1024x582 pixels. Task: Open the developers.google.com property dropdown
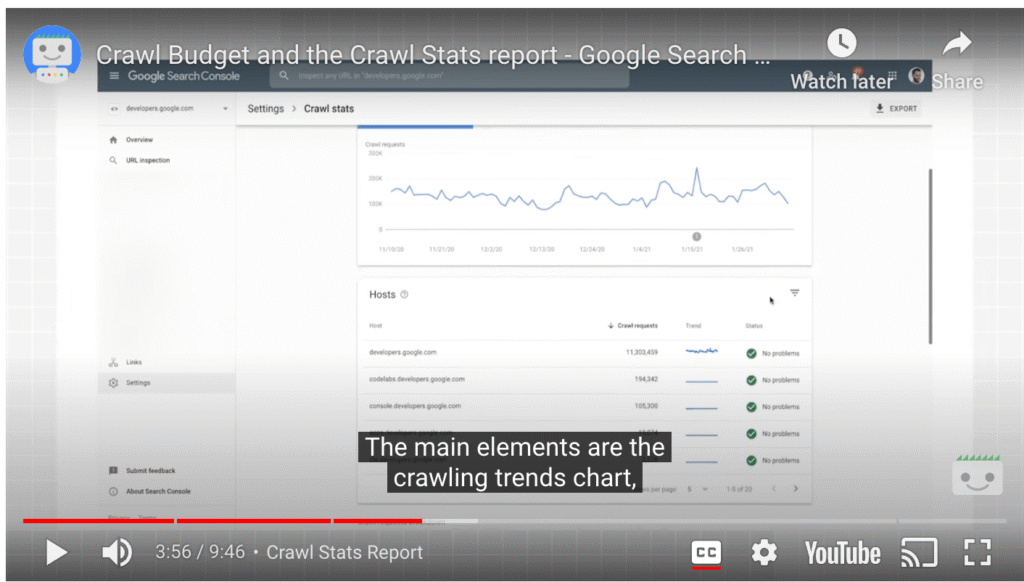(165, 108)
